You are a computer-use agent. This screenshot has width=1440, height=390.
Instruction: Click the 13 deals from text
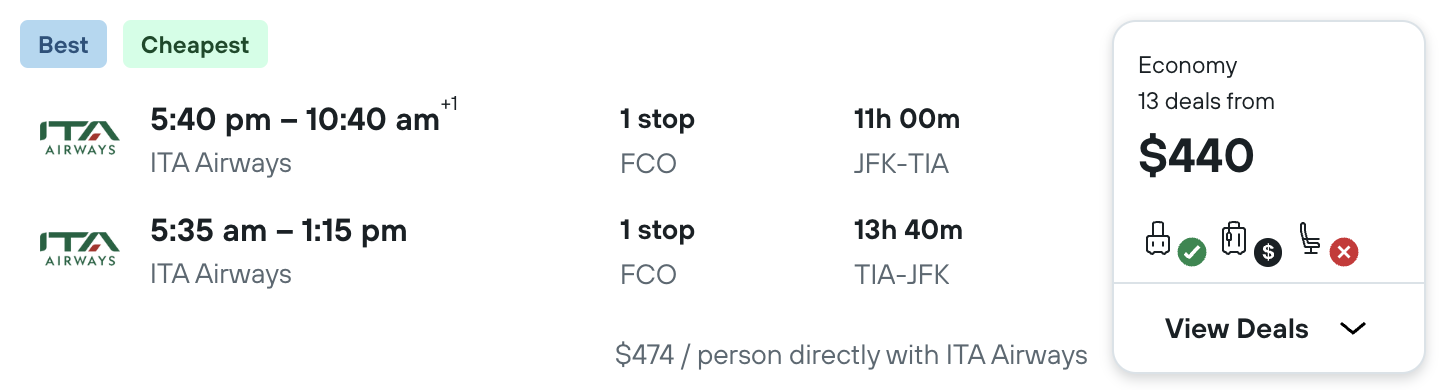pos(1206,101)
